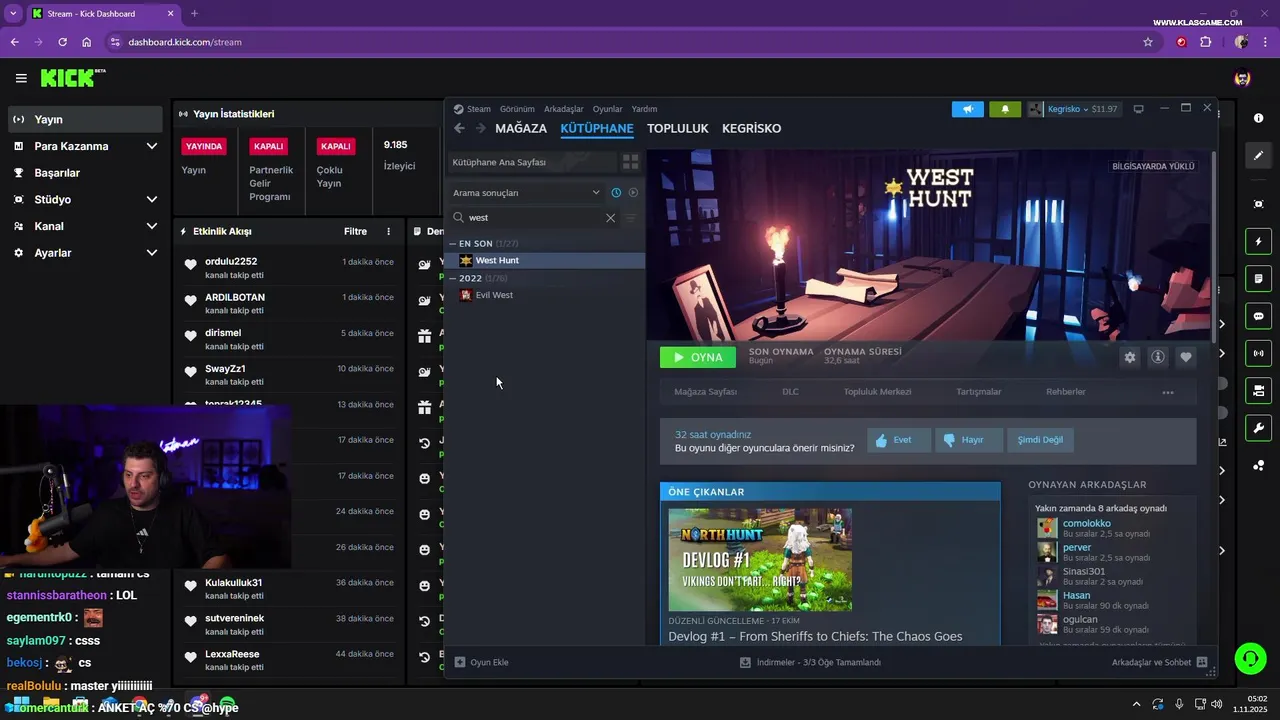Click the Kick capture frame icon
Image resolution: width=1280 pixels, height=720 pixels.
pyautogui.click(x=1258, y=204)
